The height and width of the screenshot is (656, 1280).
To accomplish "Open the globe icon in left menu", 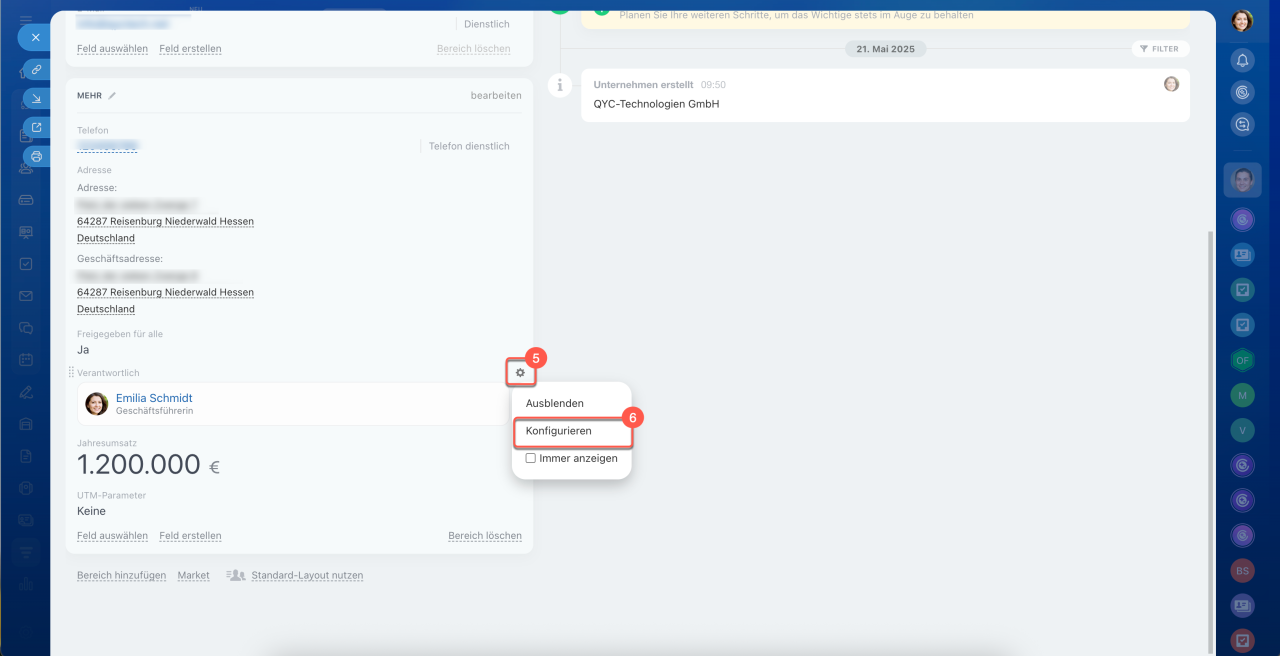I will (26, 487).
